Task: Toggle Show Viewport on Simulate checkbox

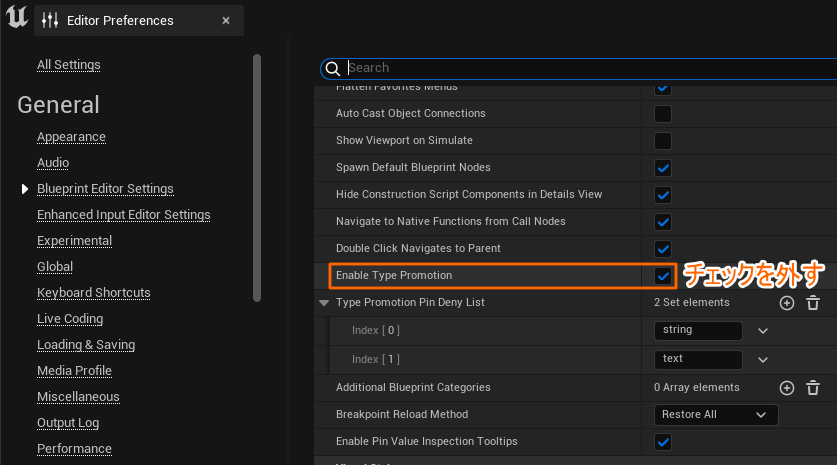Action: point(662,141)
